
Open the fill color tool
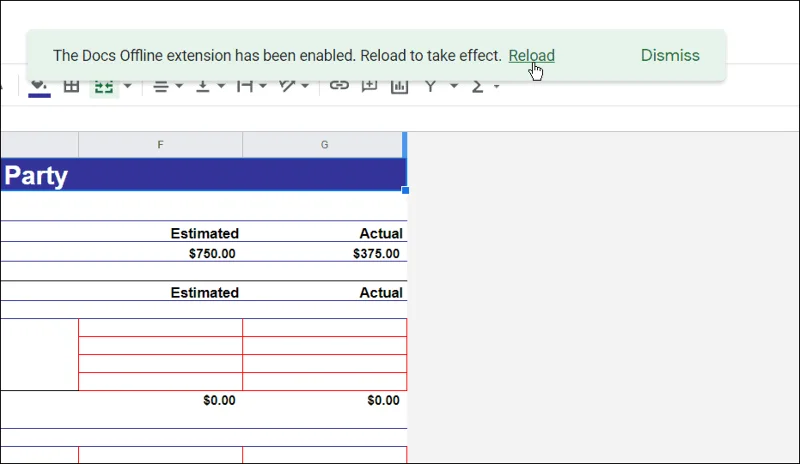tap(39, 86)
